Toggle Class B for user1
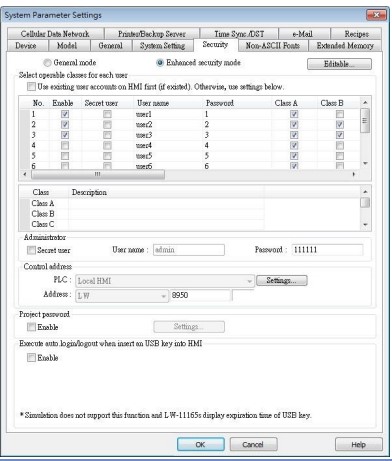Image resolution: width=392 pixels, height=461 pixels. pyautogui.click(x=340, y=114)
